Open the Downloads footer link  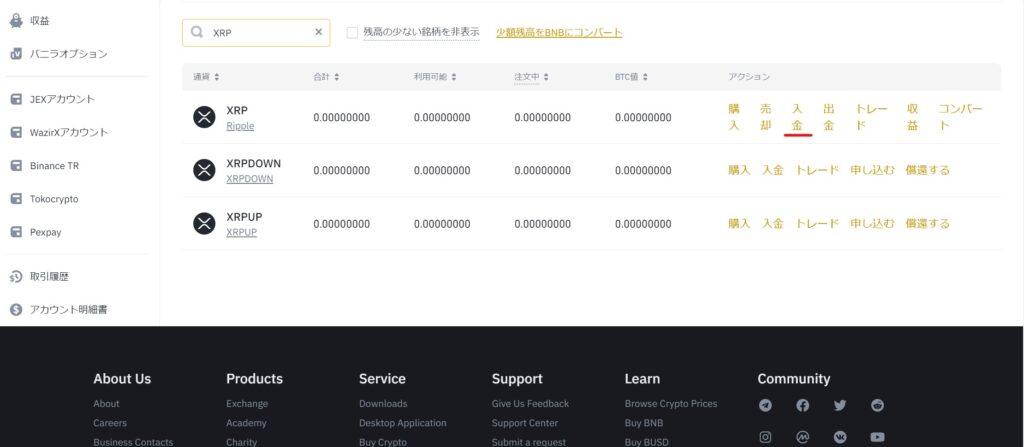coord(383,404)
